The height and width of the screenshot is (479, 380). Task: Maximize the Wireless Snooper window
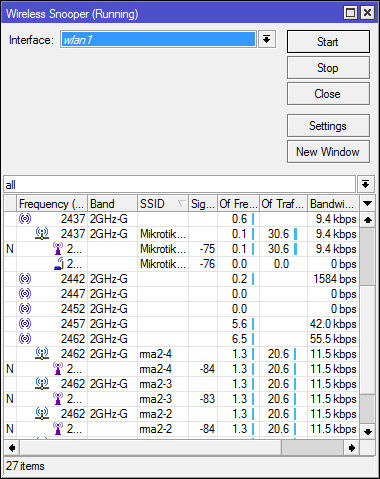[x=350, y=13]
